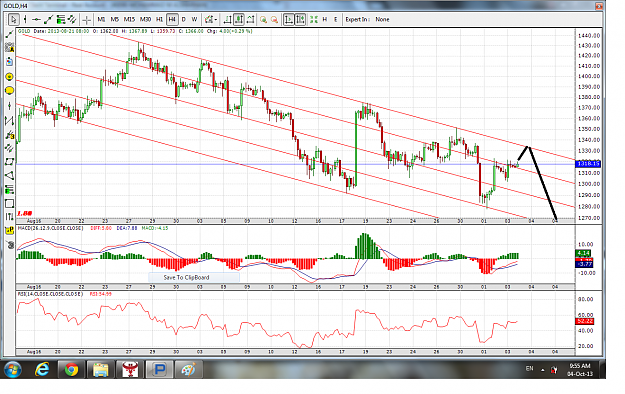This screenshot has width=625, height=394.
Task: Click the red RSI value tag on axis
Action: (x=585, y=321)
